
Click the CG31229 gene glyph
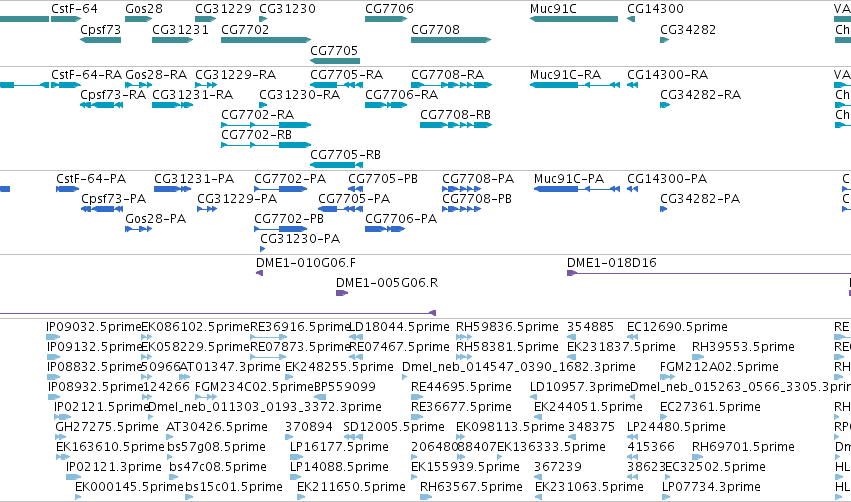click(206, 19)
